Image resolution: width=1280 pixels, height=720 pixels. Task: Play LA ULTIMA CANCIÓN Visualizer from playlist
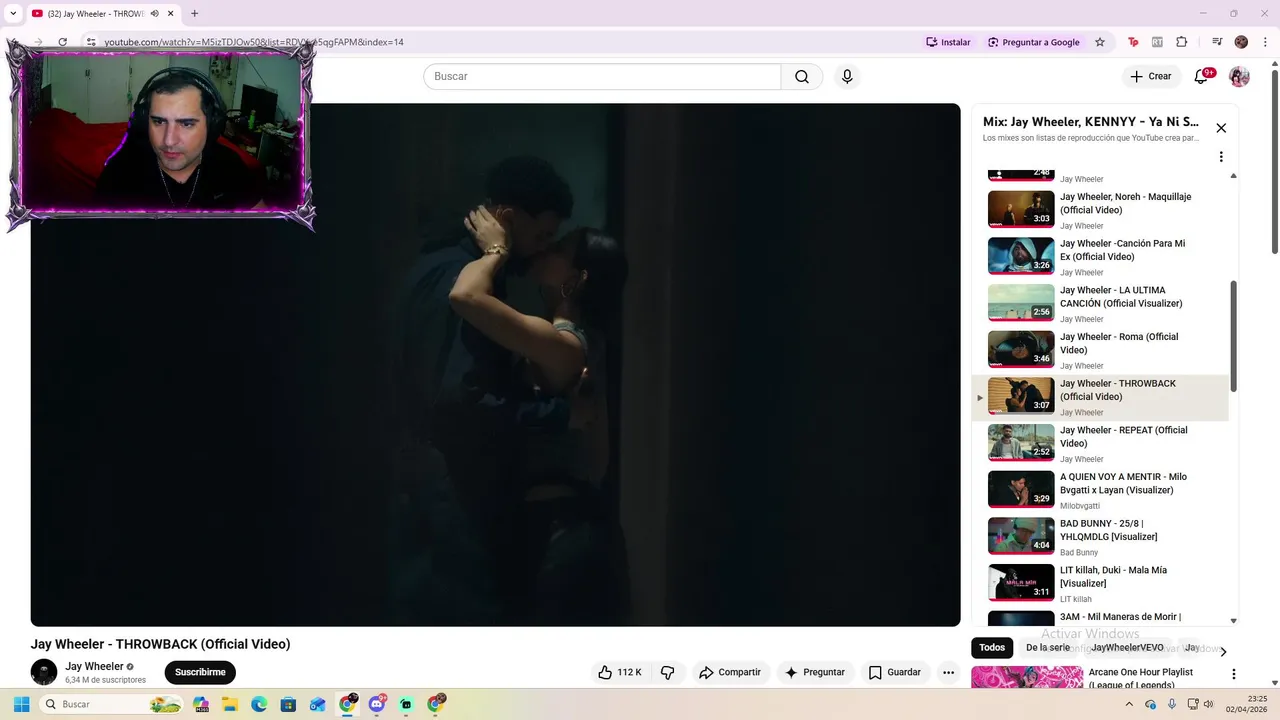[1100, 304]
